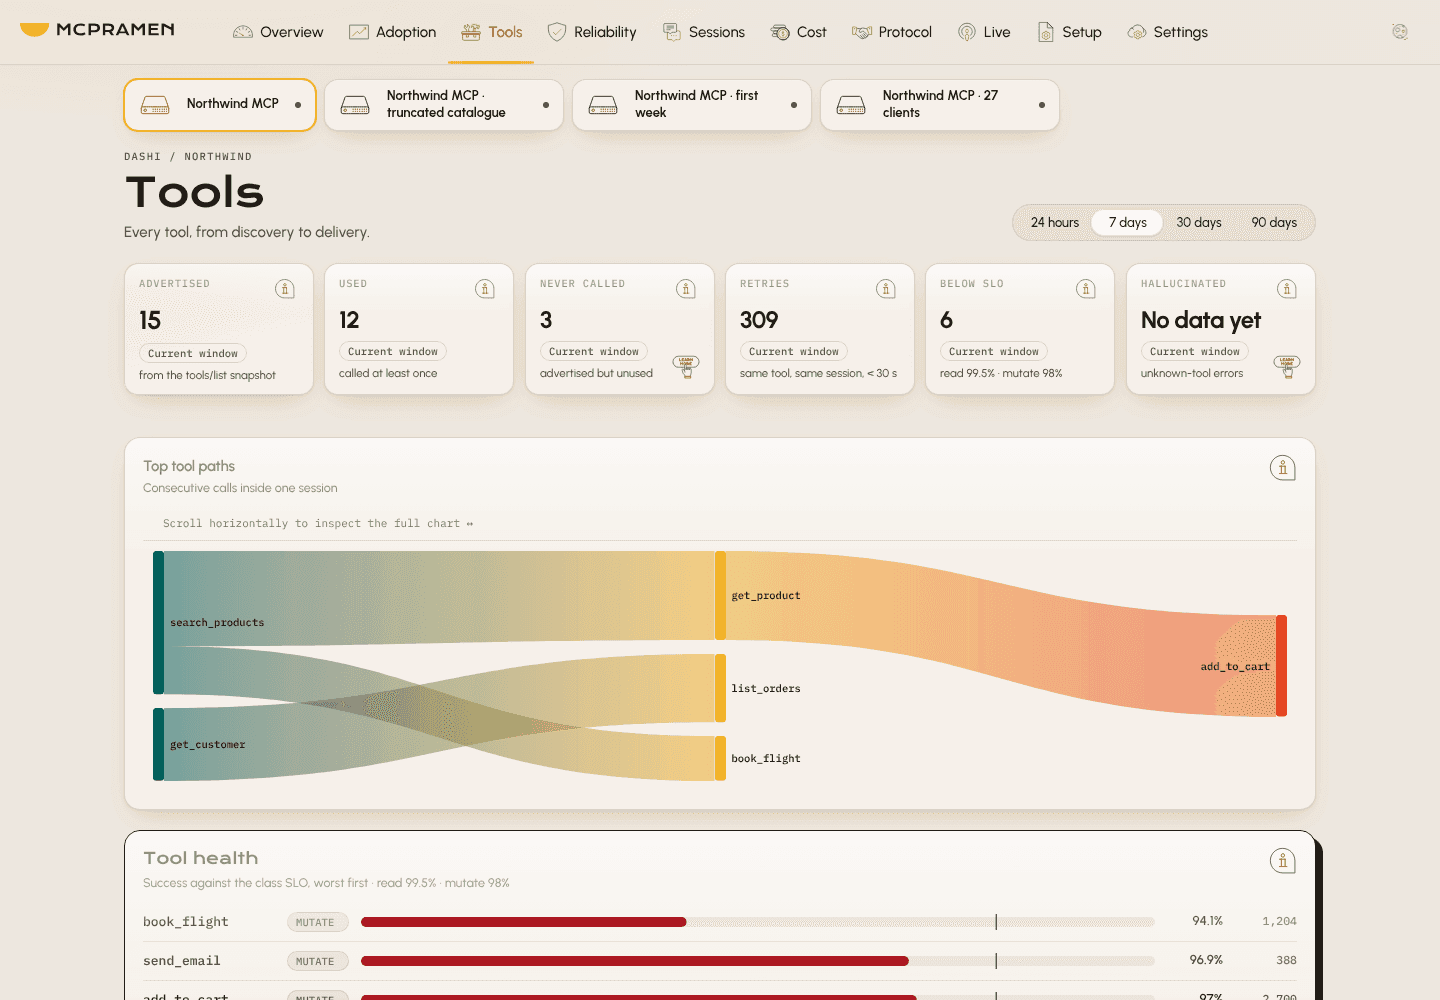Open the Live broadcast nav icon
Image resolution: width=1440 pixels, height=1000 pixels.
click(967, 32)
